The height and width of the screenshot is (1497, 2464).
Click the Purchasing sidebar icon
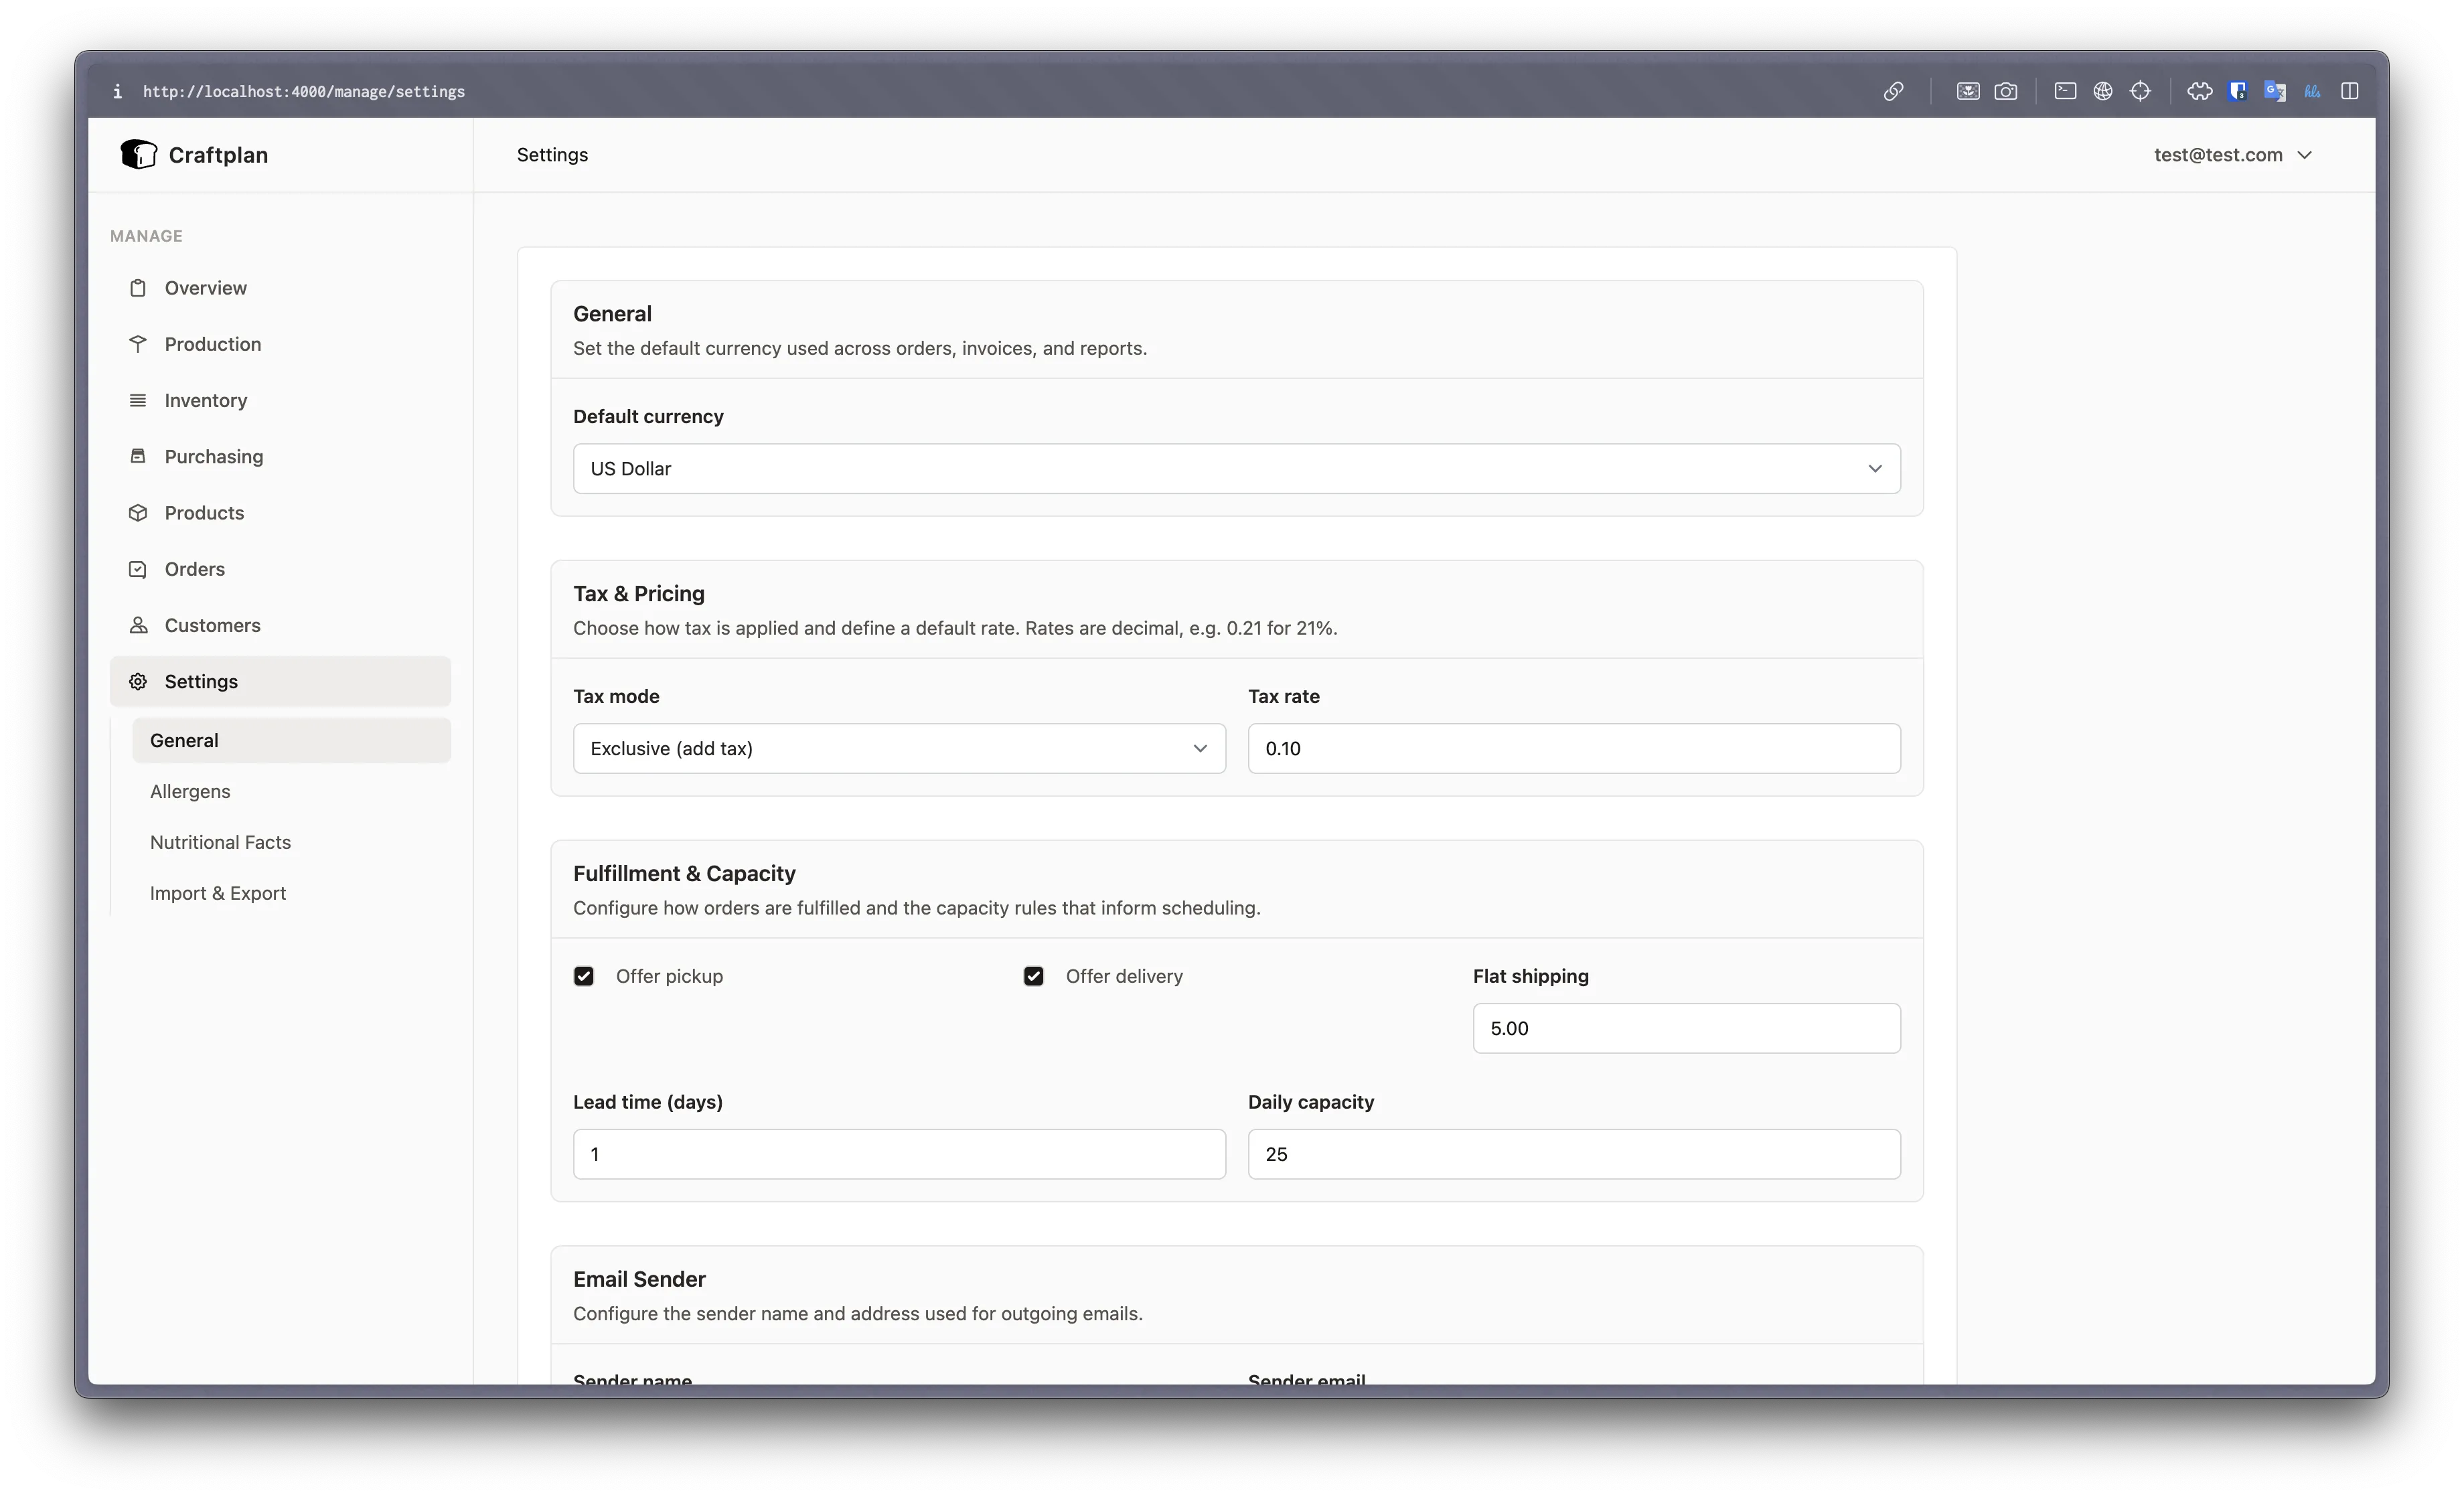(x=139, y=456)
